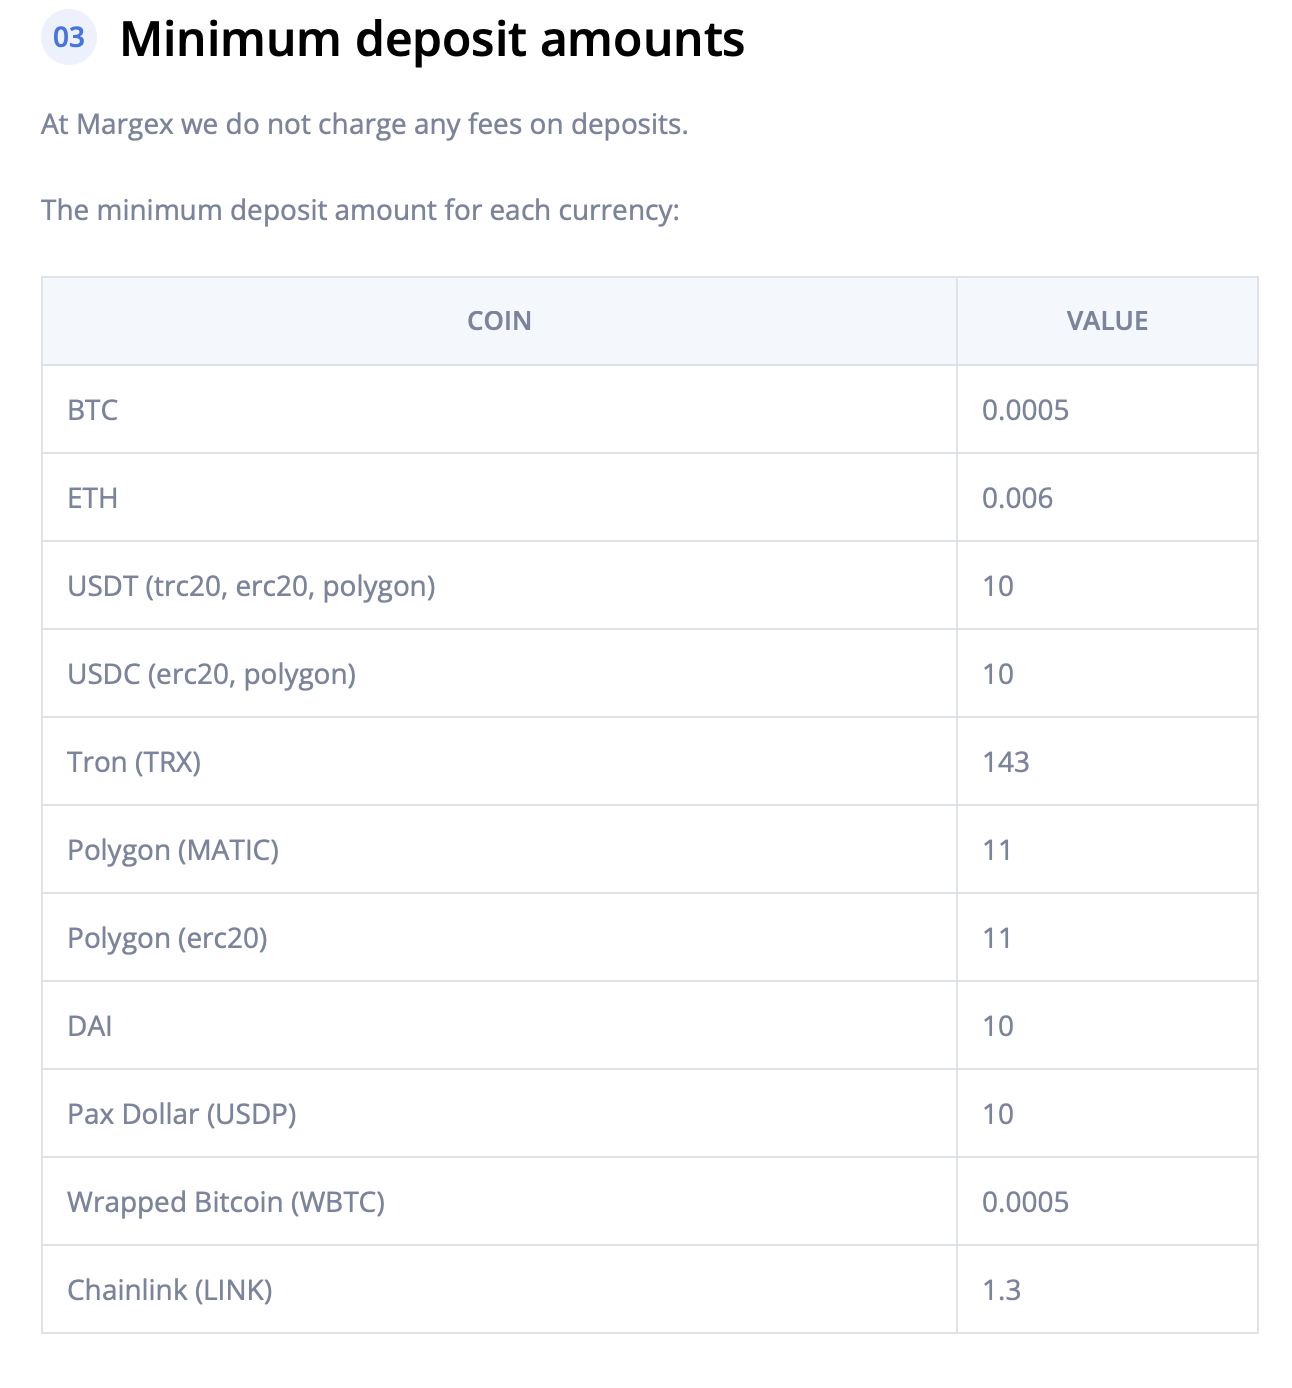Click the Minimum deposit amounts heading
This screenshot has height=1388, width=1292.
click(x=432, y=40)
